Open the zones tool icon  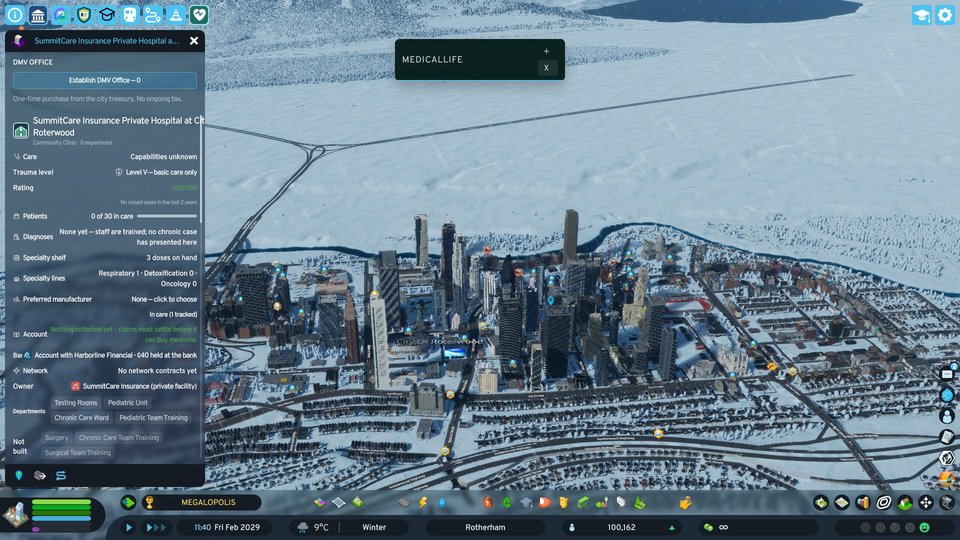tap(320, 503)
